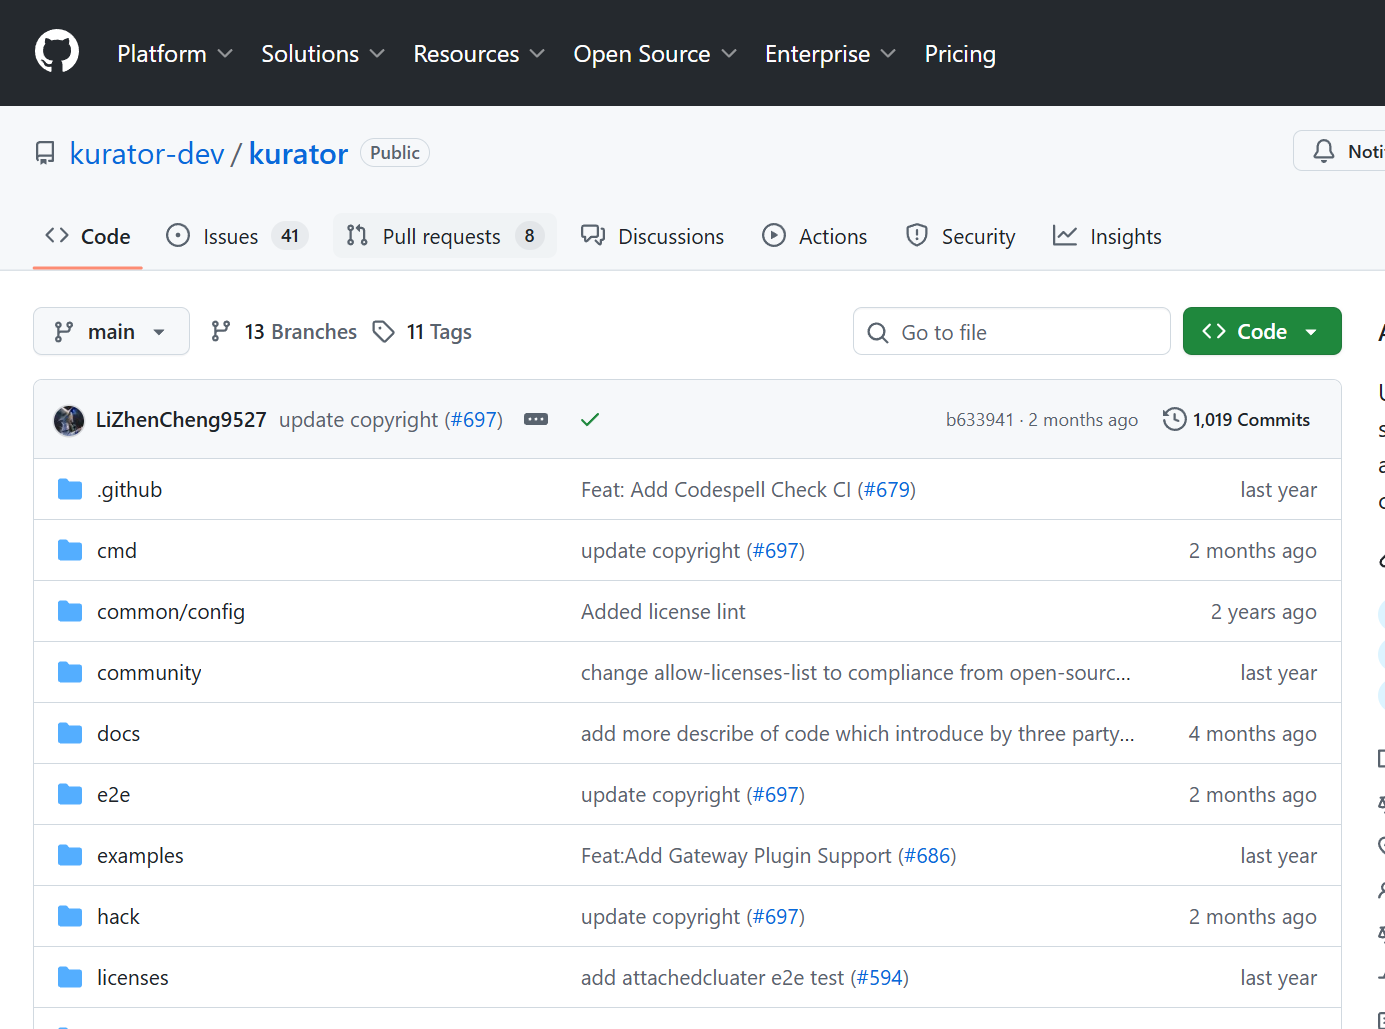Show the green checkmark build status
The height and width of the screenshot is (1029, 1385).
point(590,419)
